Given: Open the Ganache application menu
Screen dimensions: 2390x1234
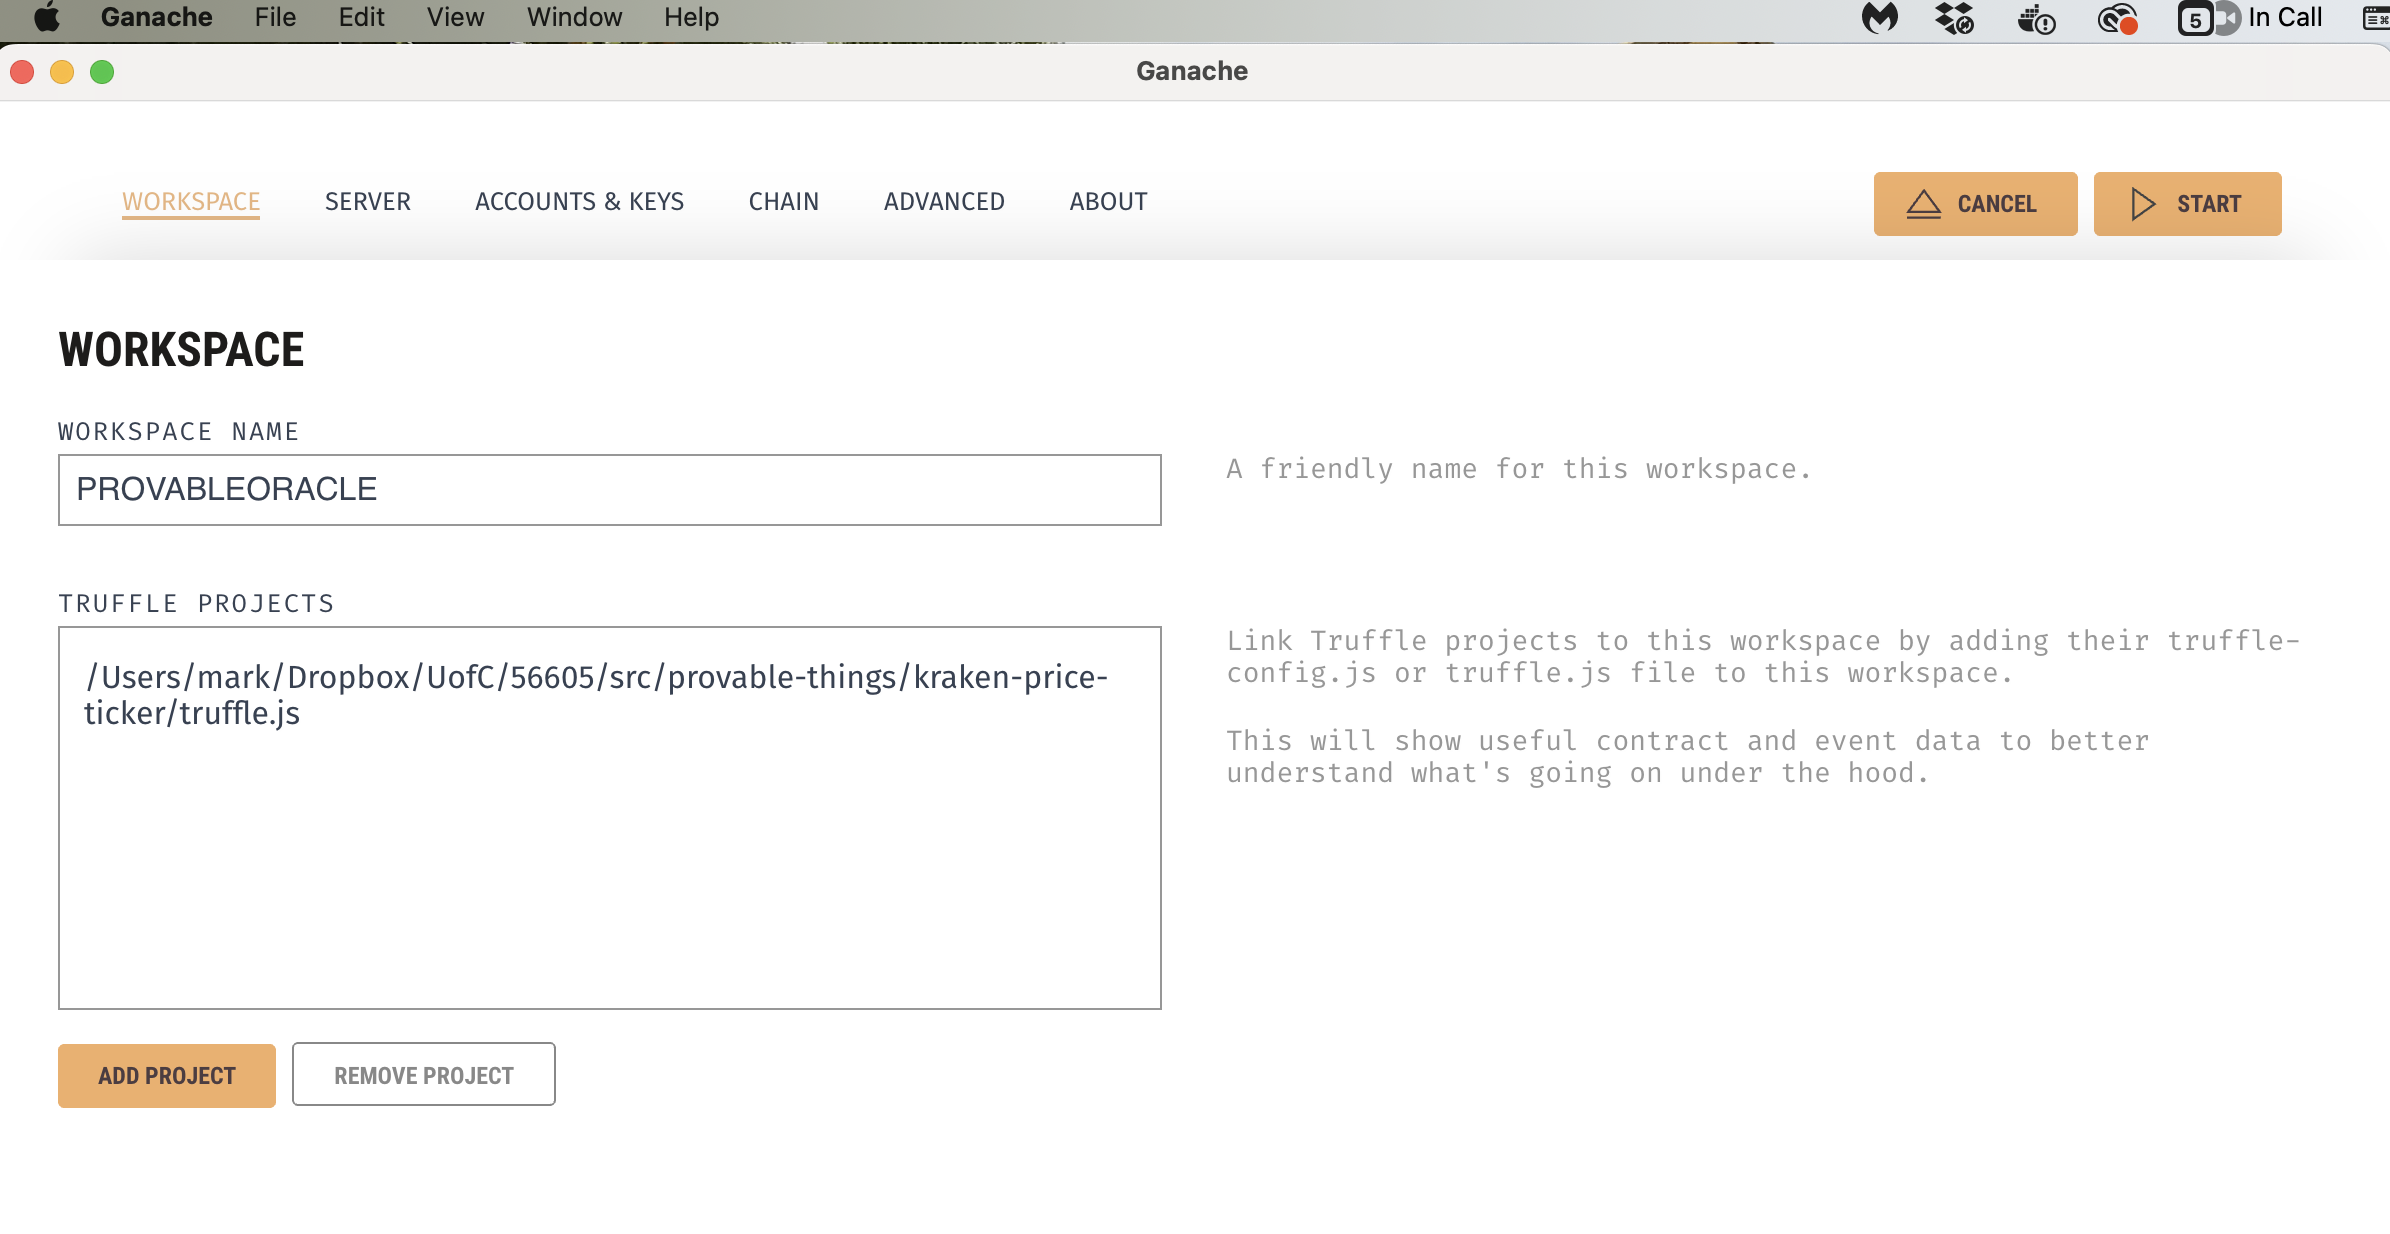Looking at the screenshot, I should 156,18.
